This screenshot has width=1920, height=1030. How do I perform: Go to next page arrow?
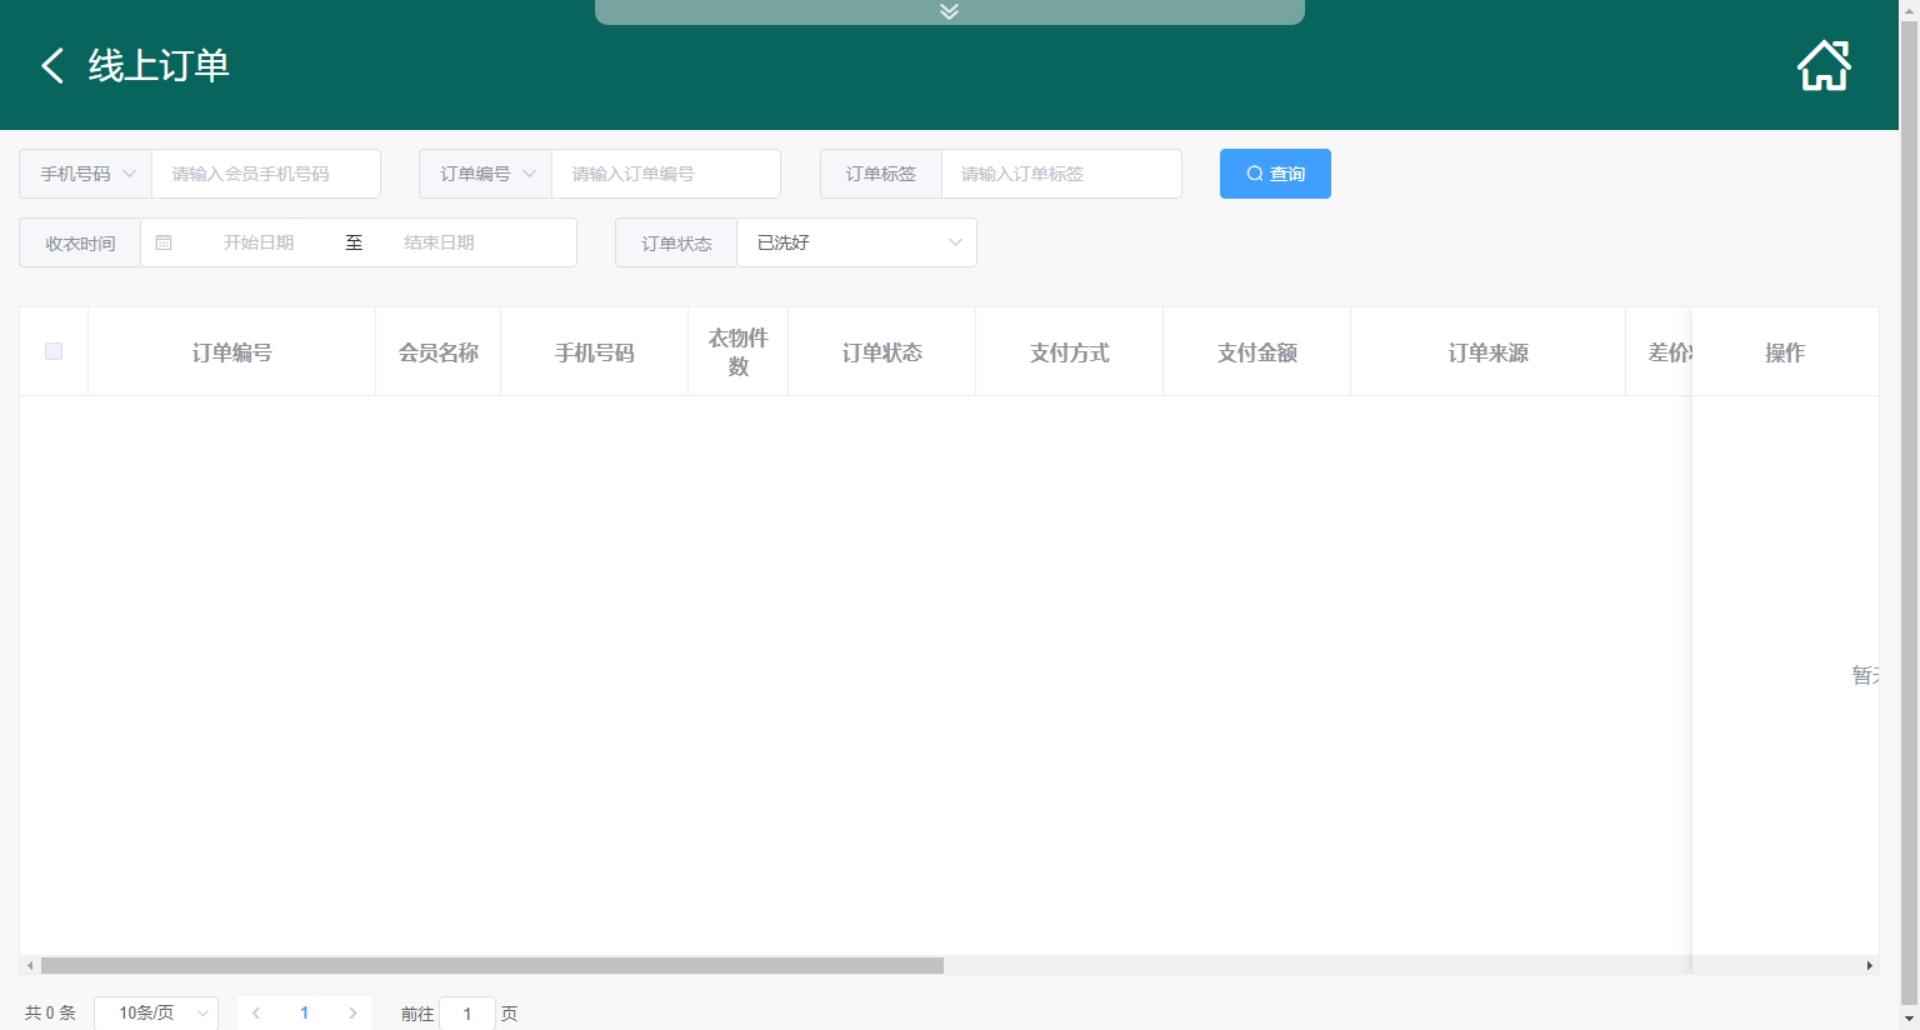(x=352, y=1013)
